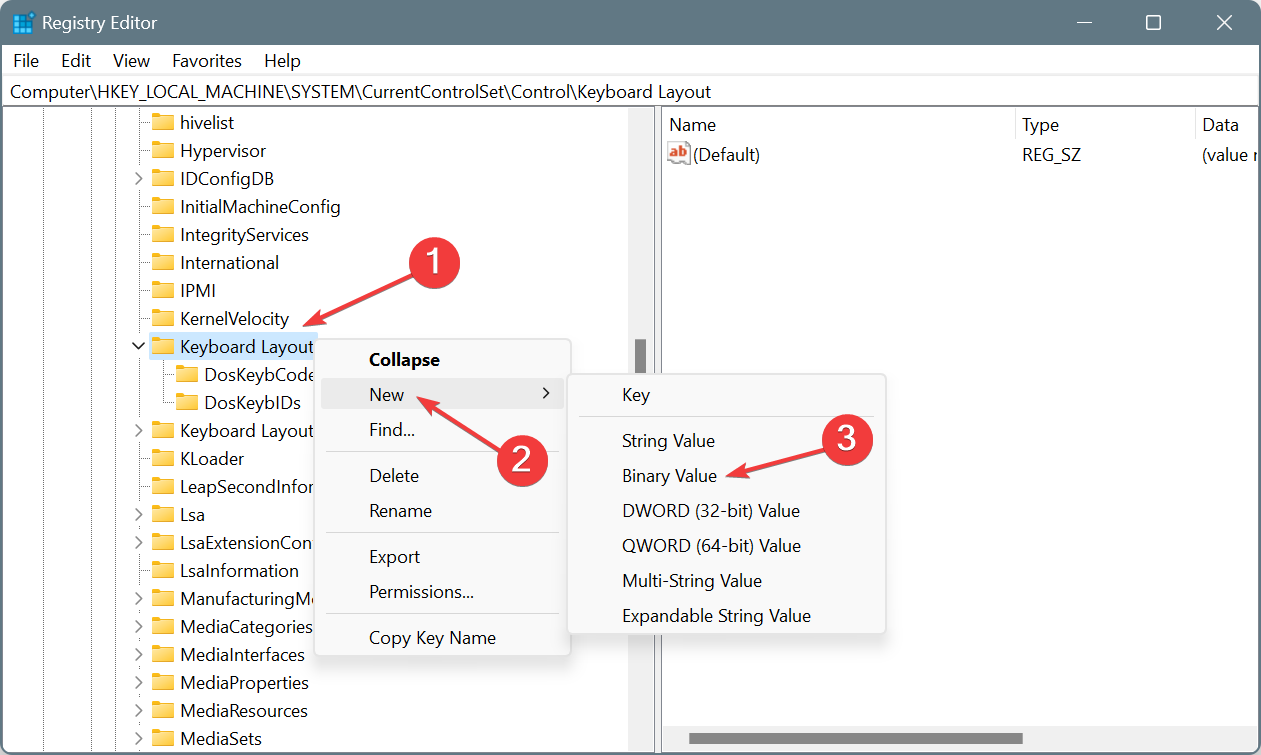Click the Hypervisor folder icon
This screenshot has width=1261, height=755.
point(163,151)
